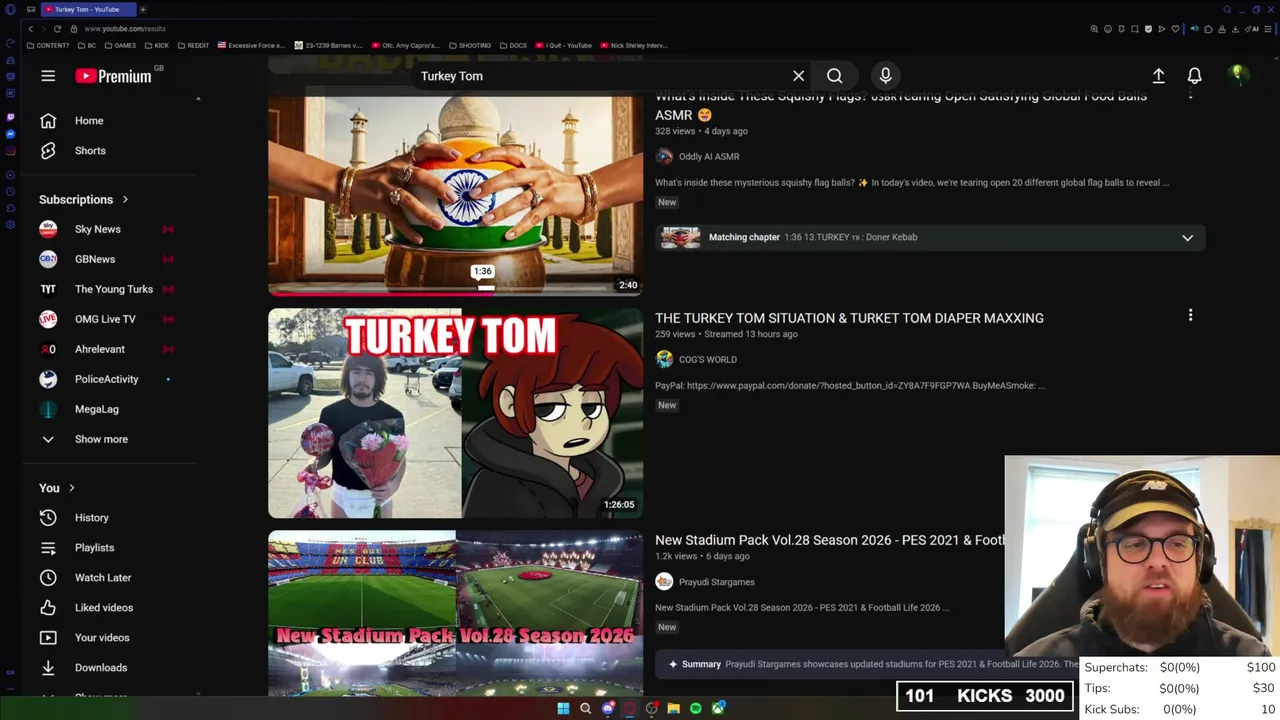This screenshot has height=720, width=1280.
Task: Click the browser address bar URL
Action: coord(125,29)
